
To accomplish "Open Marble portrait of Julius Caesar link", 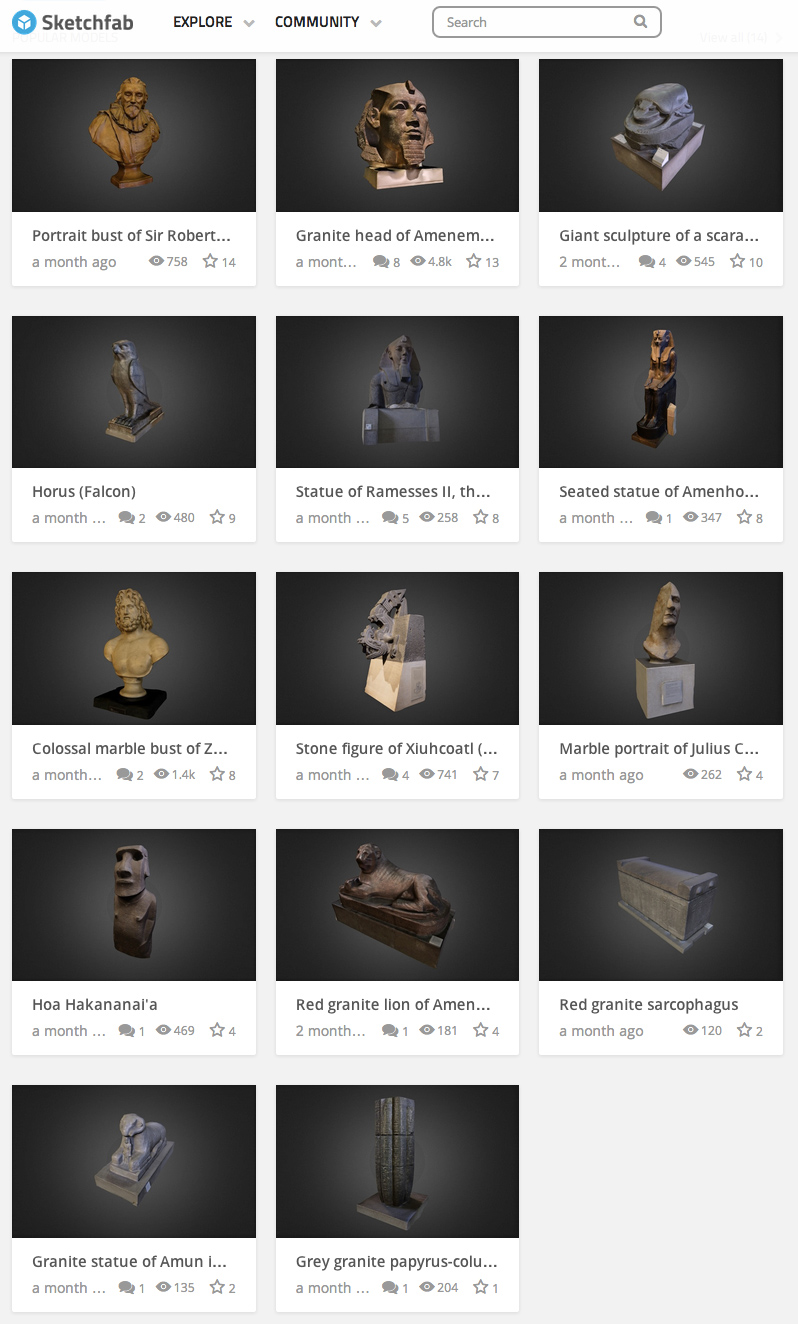I will (x=659, y=748).
